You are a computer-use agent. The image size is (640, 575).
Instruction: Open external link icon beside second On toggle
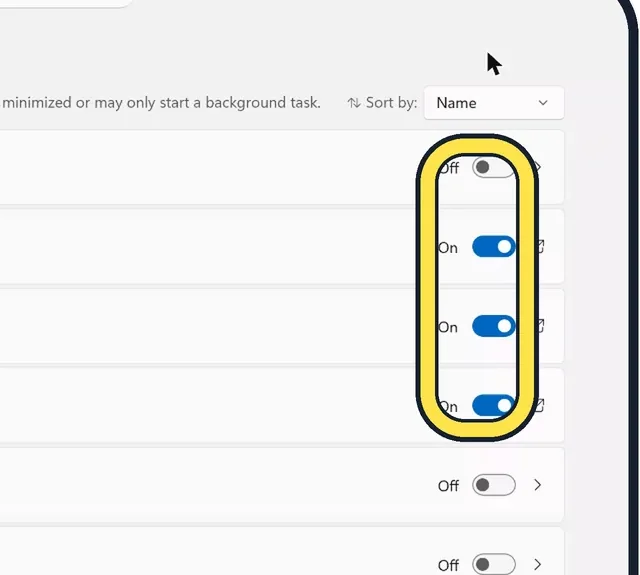540,326
